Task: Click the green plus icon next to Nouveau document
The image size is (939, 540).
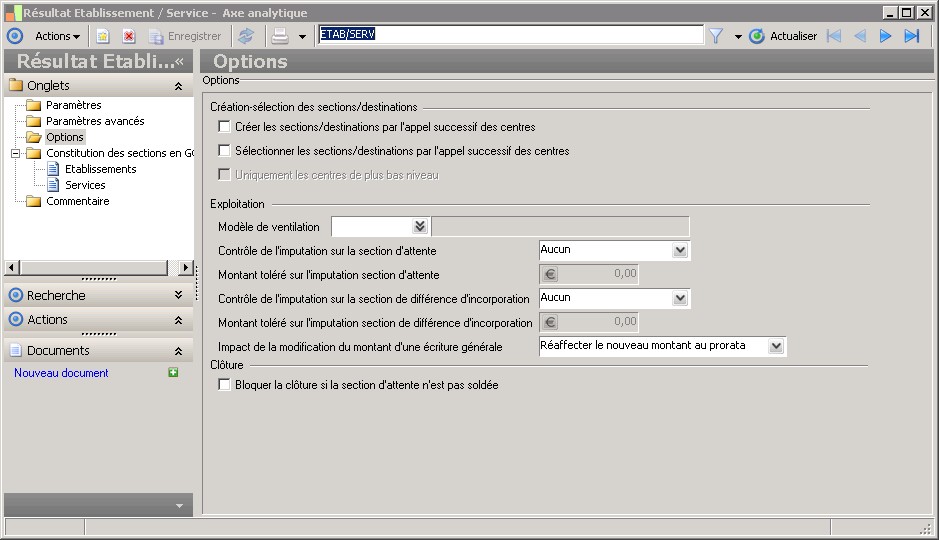Action: (x=173, y=372)
